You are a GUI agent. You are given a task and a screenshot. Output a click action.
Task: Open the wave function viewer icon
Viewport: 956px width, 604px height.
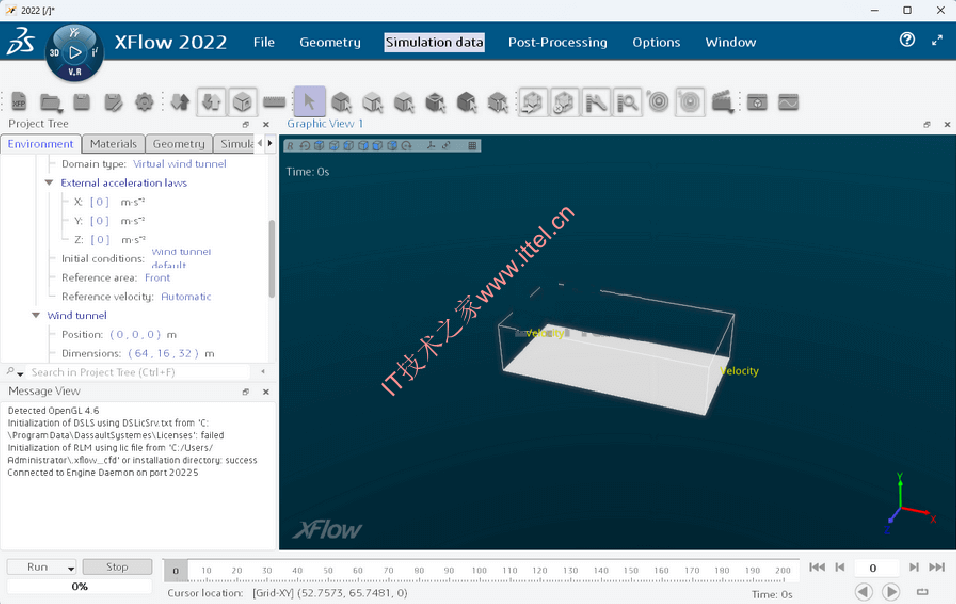coord(788,102)
